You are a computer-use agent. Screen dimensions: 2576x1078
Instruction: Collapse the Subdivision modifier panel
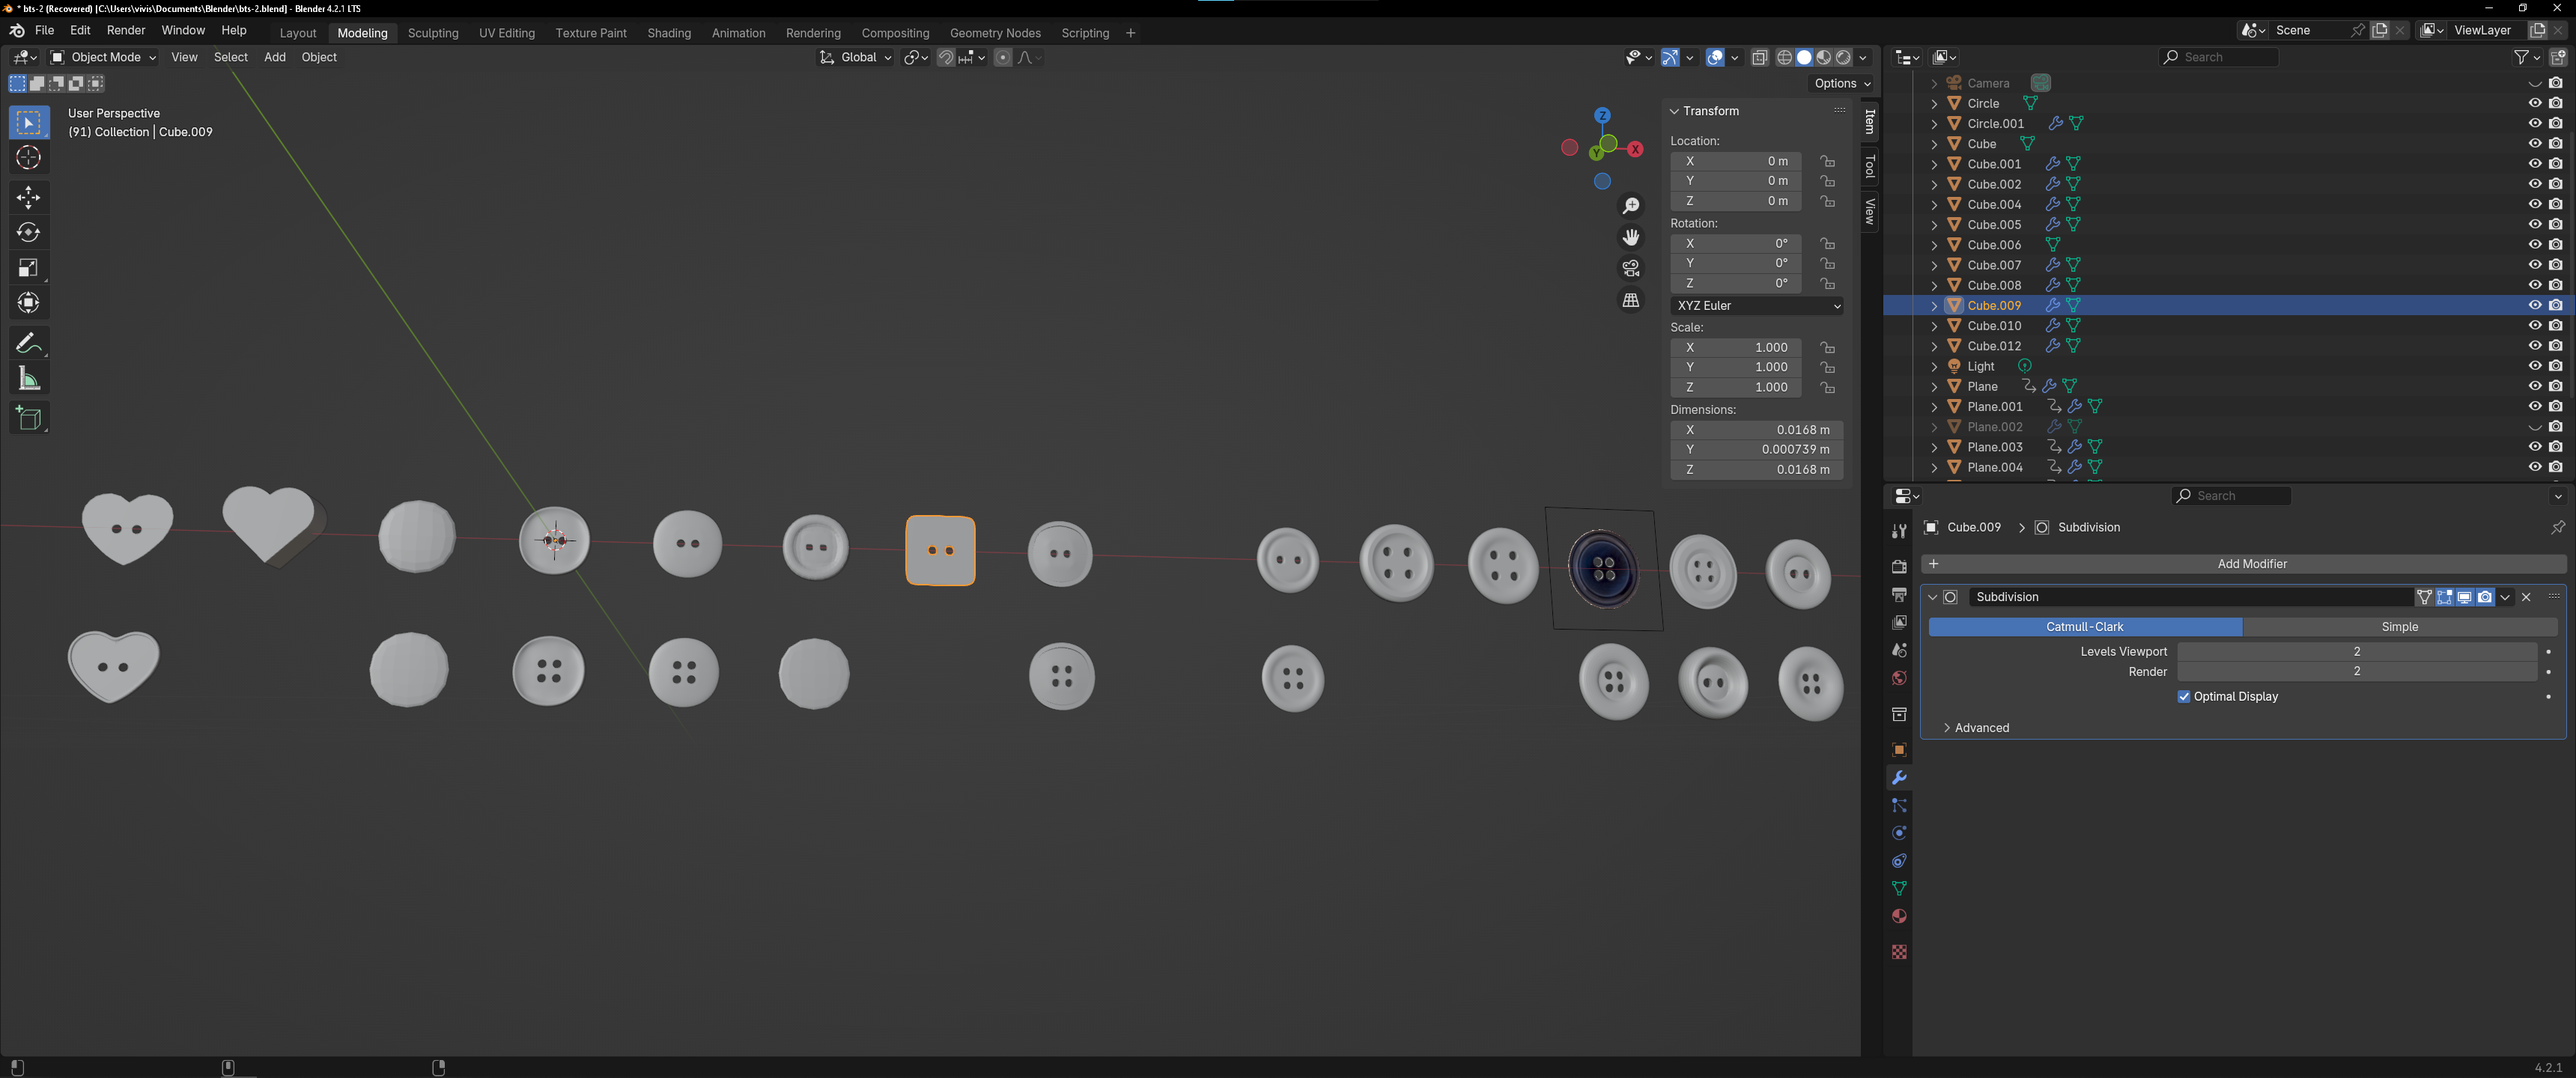(x=1932, y=597)
